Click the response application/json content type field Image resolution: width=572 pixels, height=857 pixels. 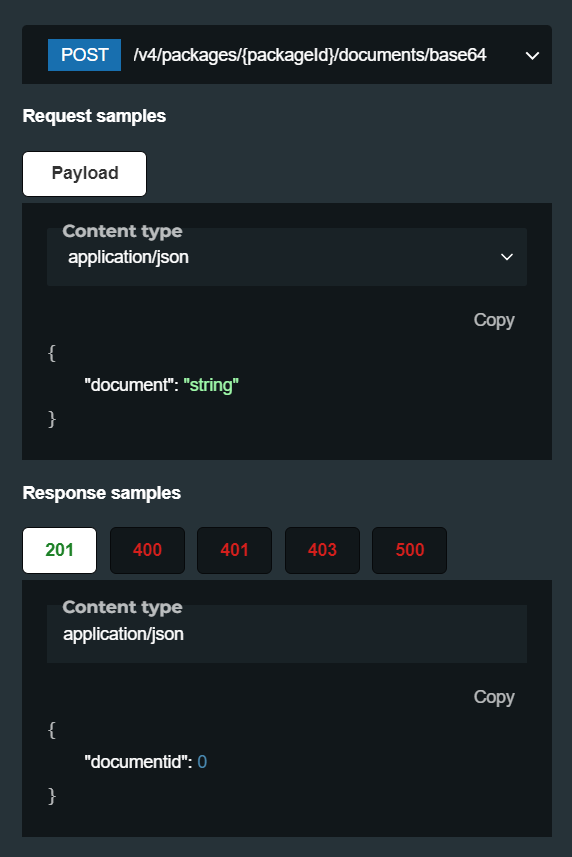coord(287,634)
